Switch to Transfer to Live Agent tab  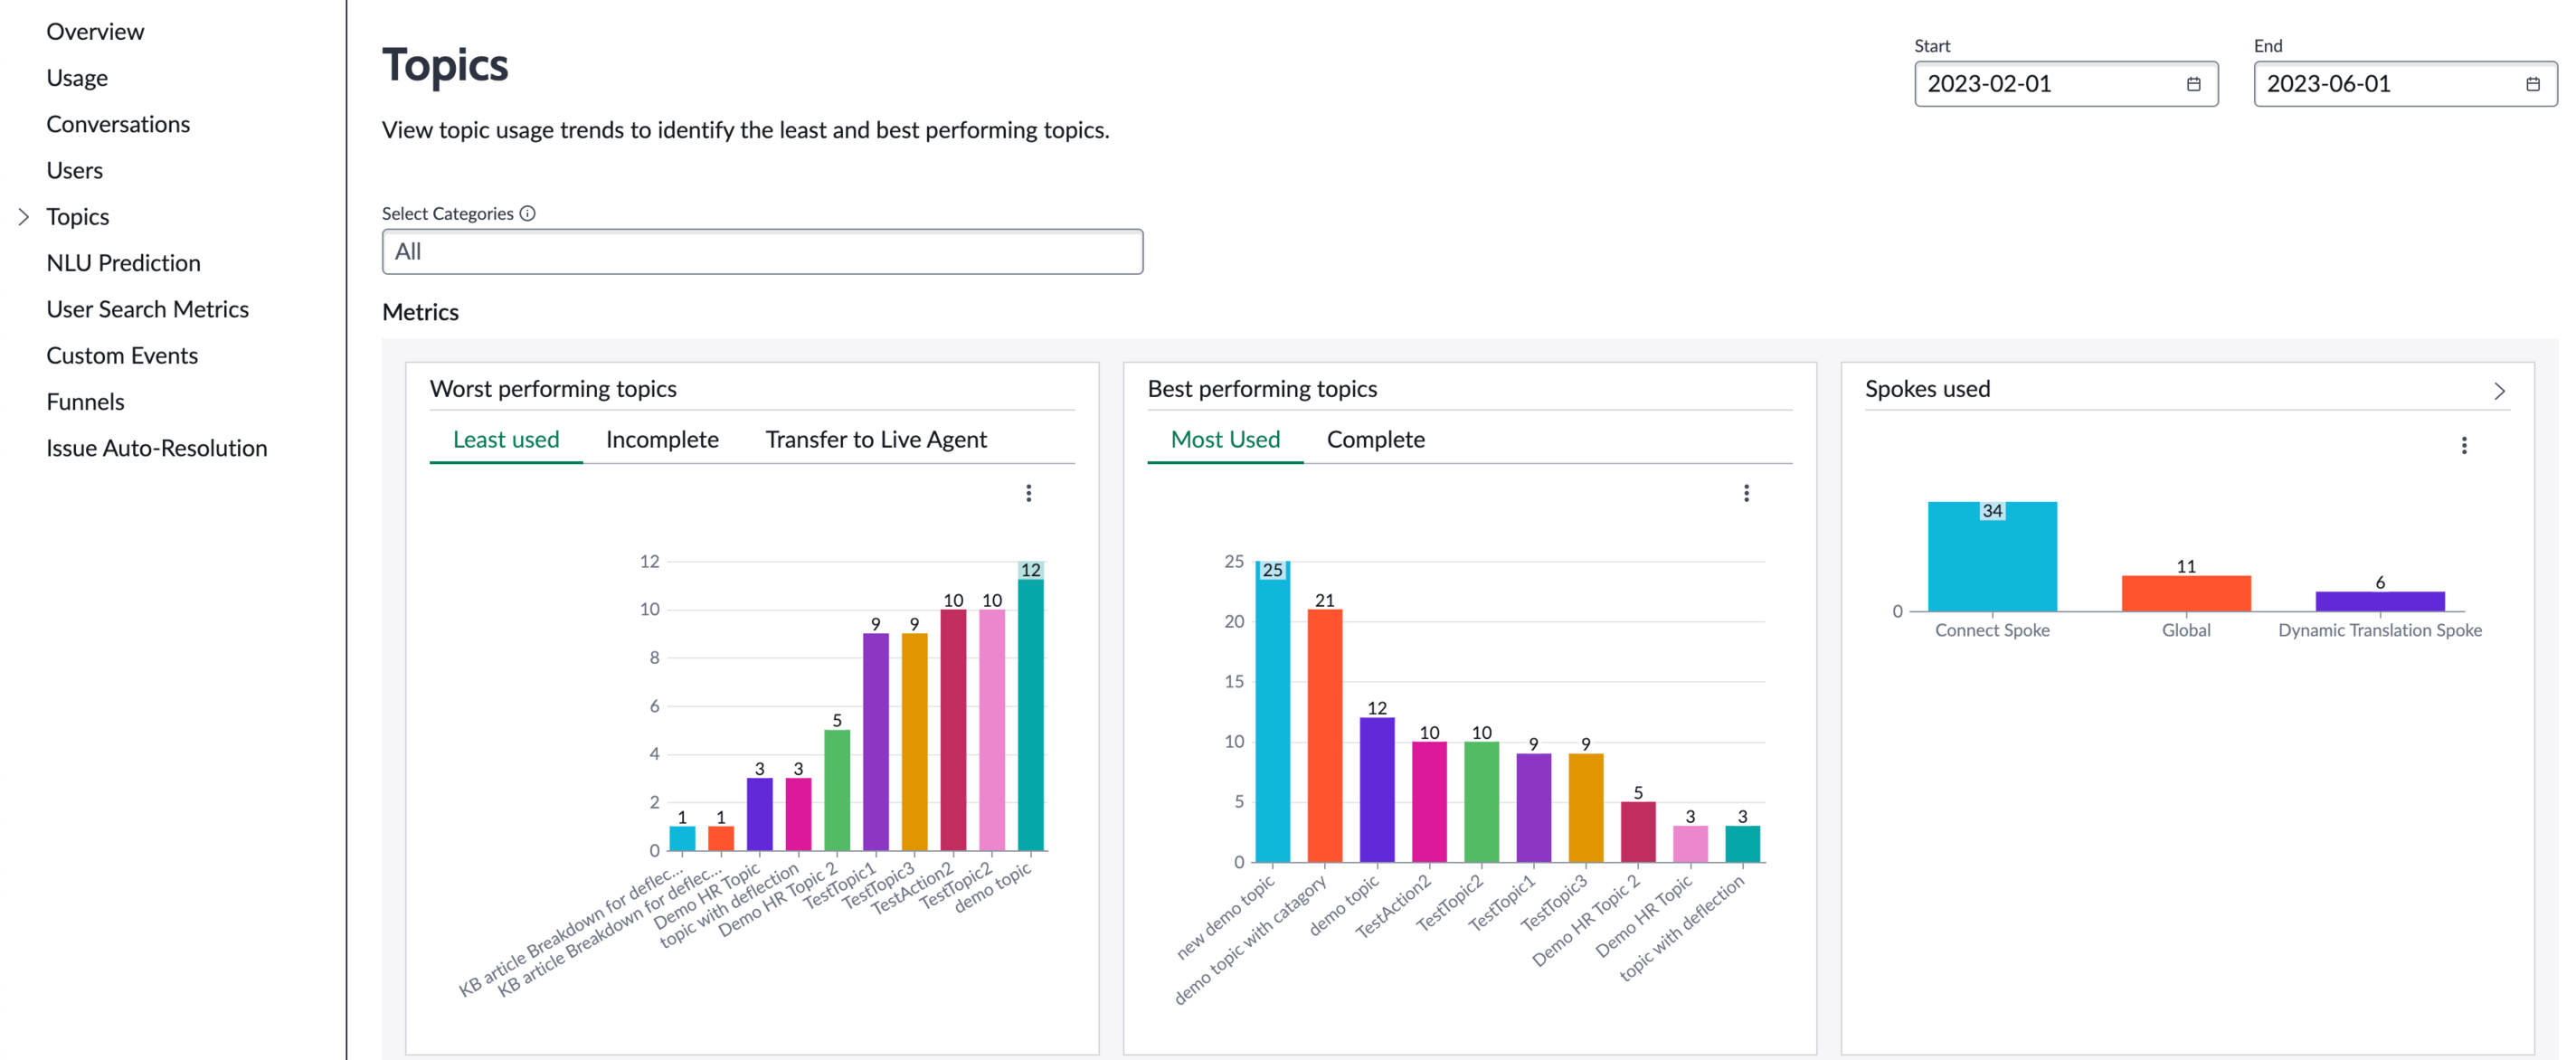876,440
